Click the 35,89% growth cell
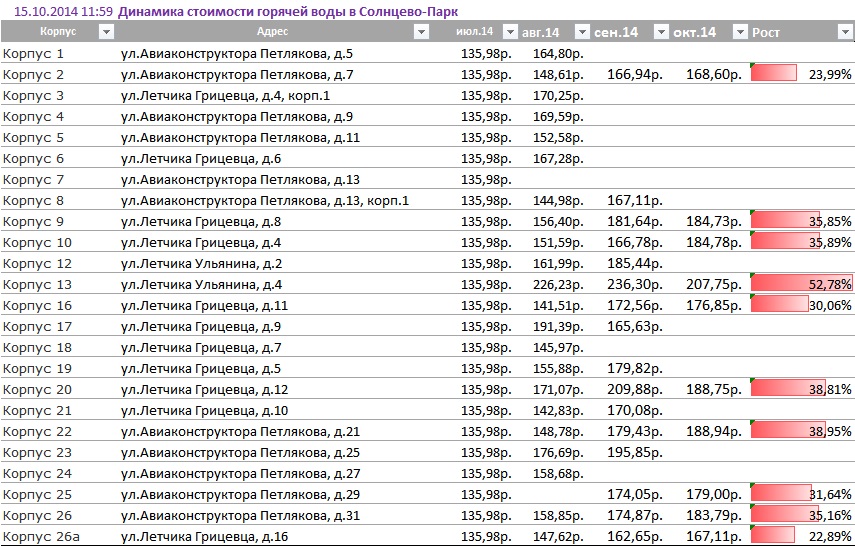The width and height of the screenshot is (855, 546). click(801, 242)
